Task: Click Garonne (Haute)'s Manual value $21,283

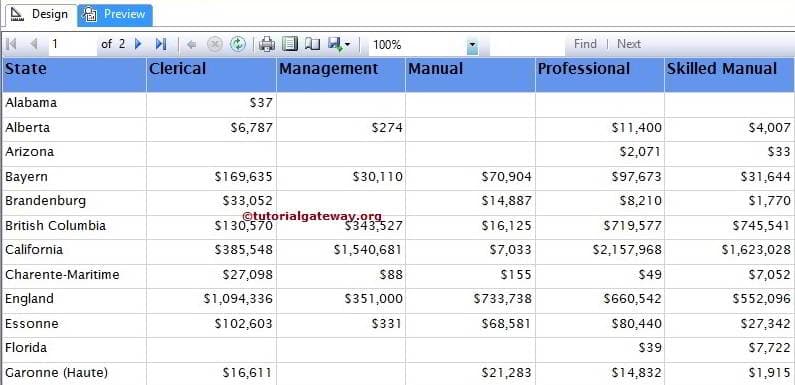Action: pyautogui.click(x=507, y=373)
